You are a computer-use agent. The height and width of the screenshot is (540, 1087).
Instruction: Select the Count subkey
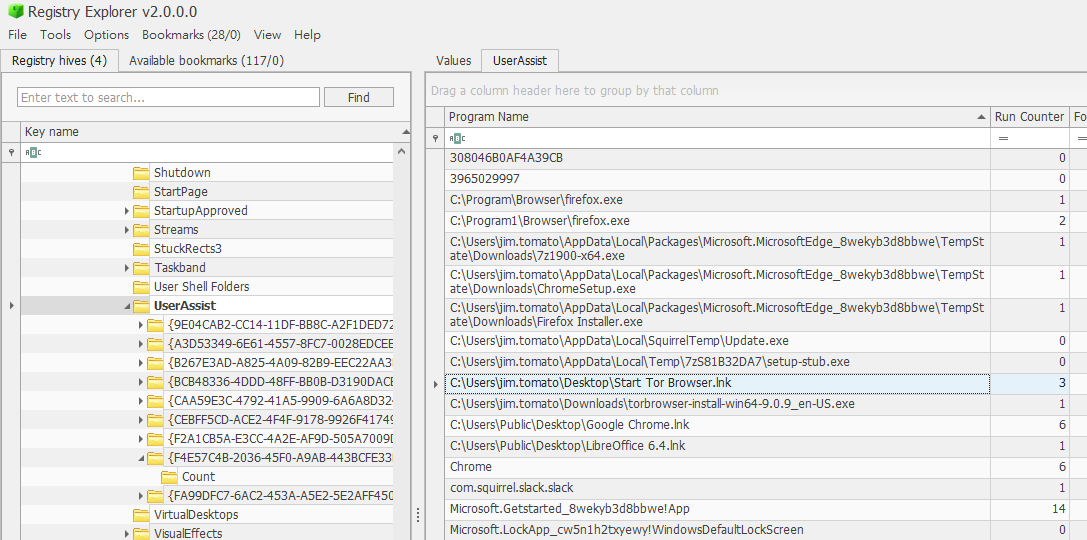(198, 476)
